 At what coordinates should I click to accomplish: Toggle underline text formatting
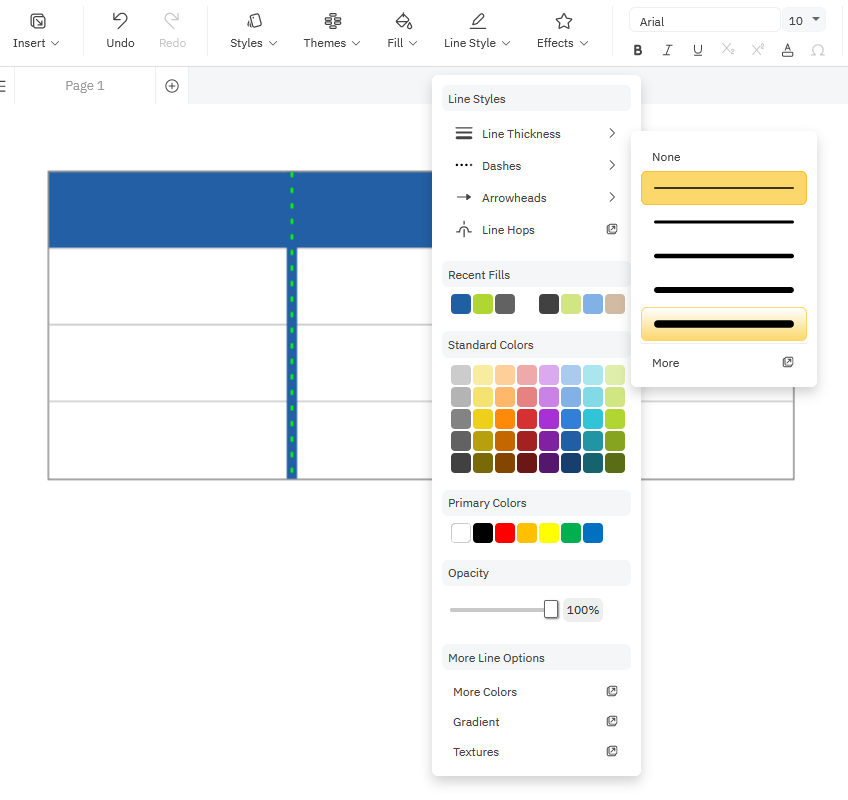697,50
